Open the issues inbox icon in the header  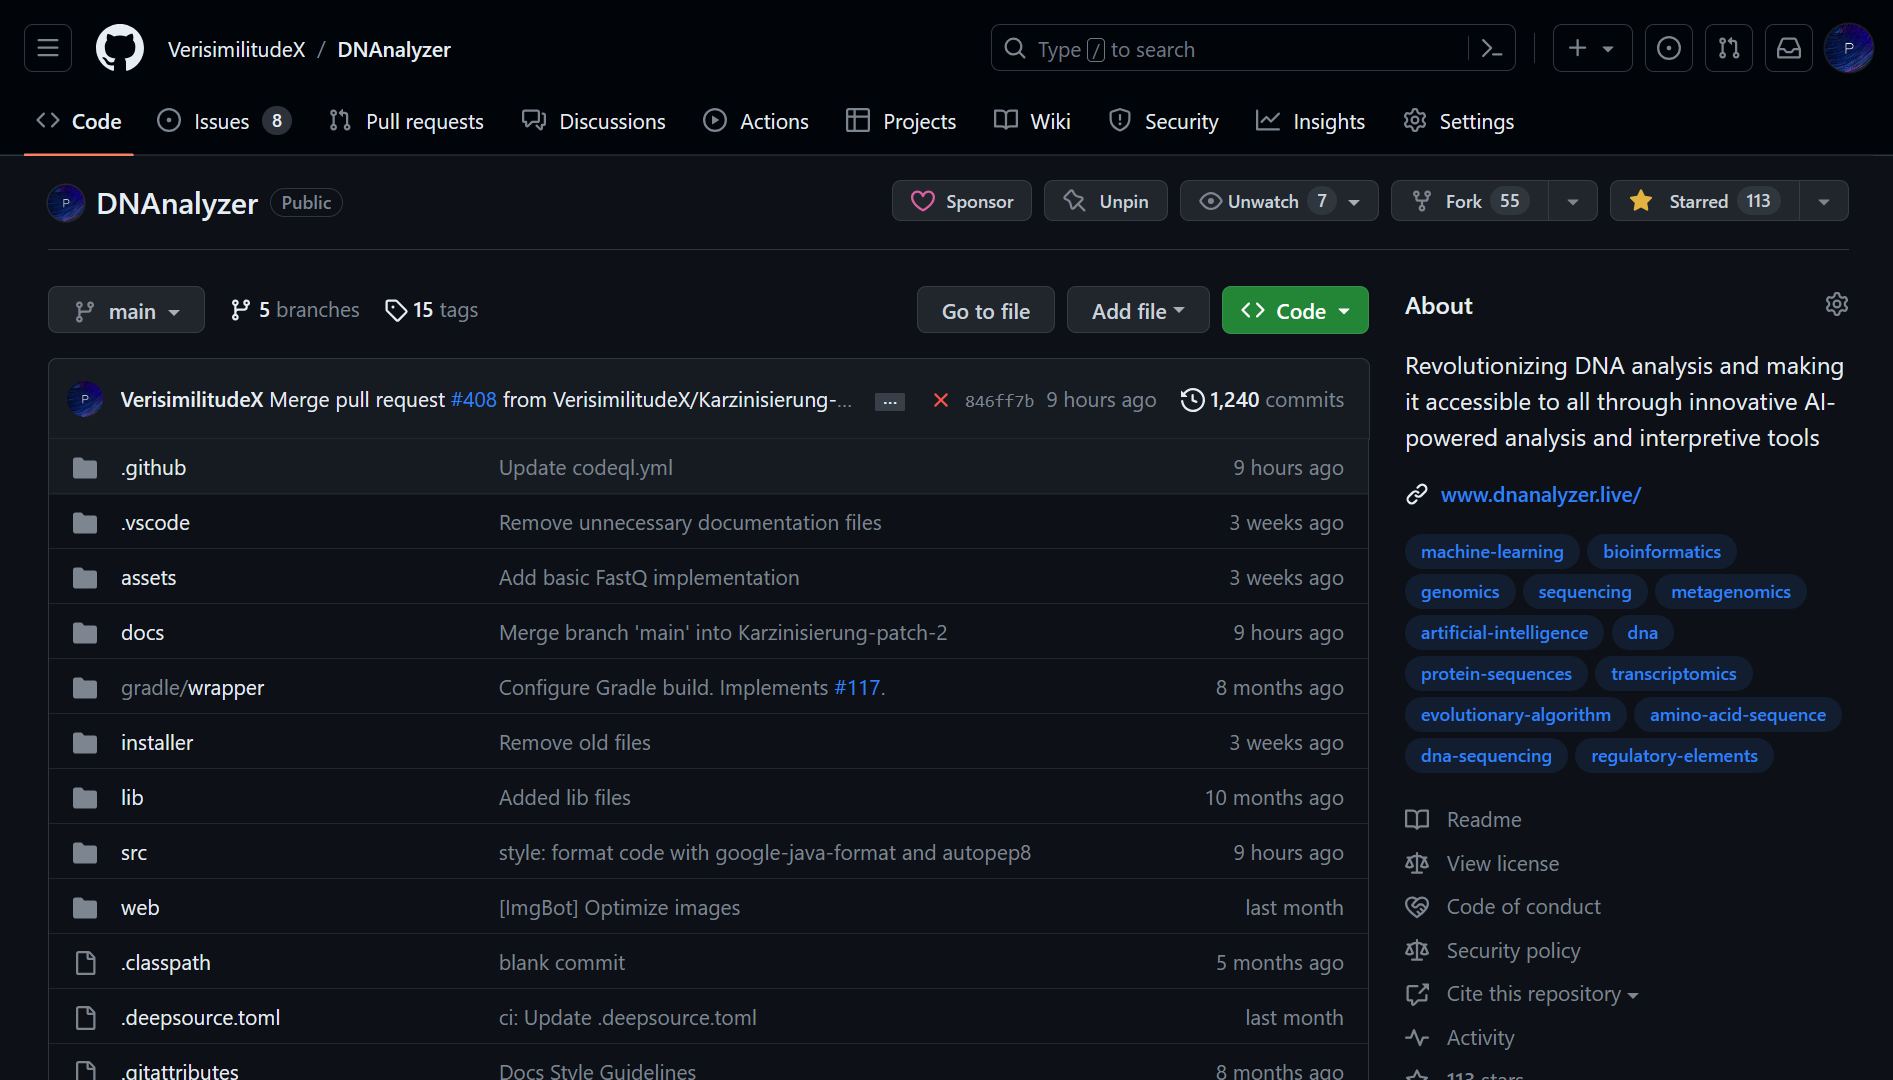point(1669,48)
